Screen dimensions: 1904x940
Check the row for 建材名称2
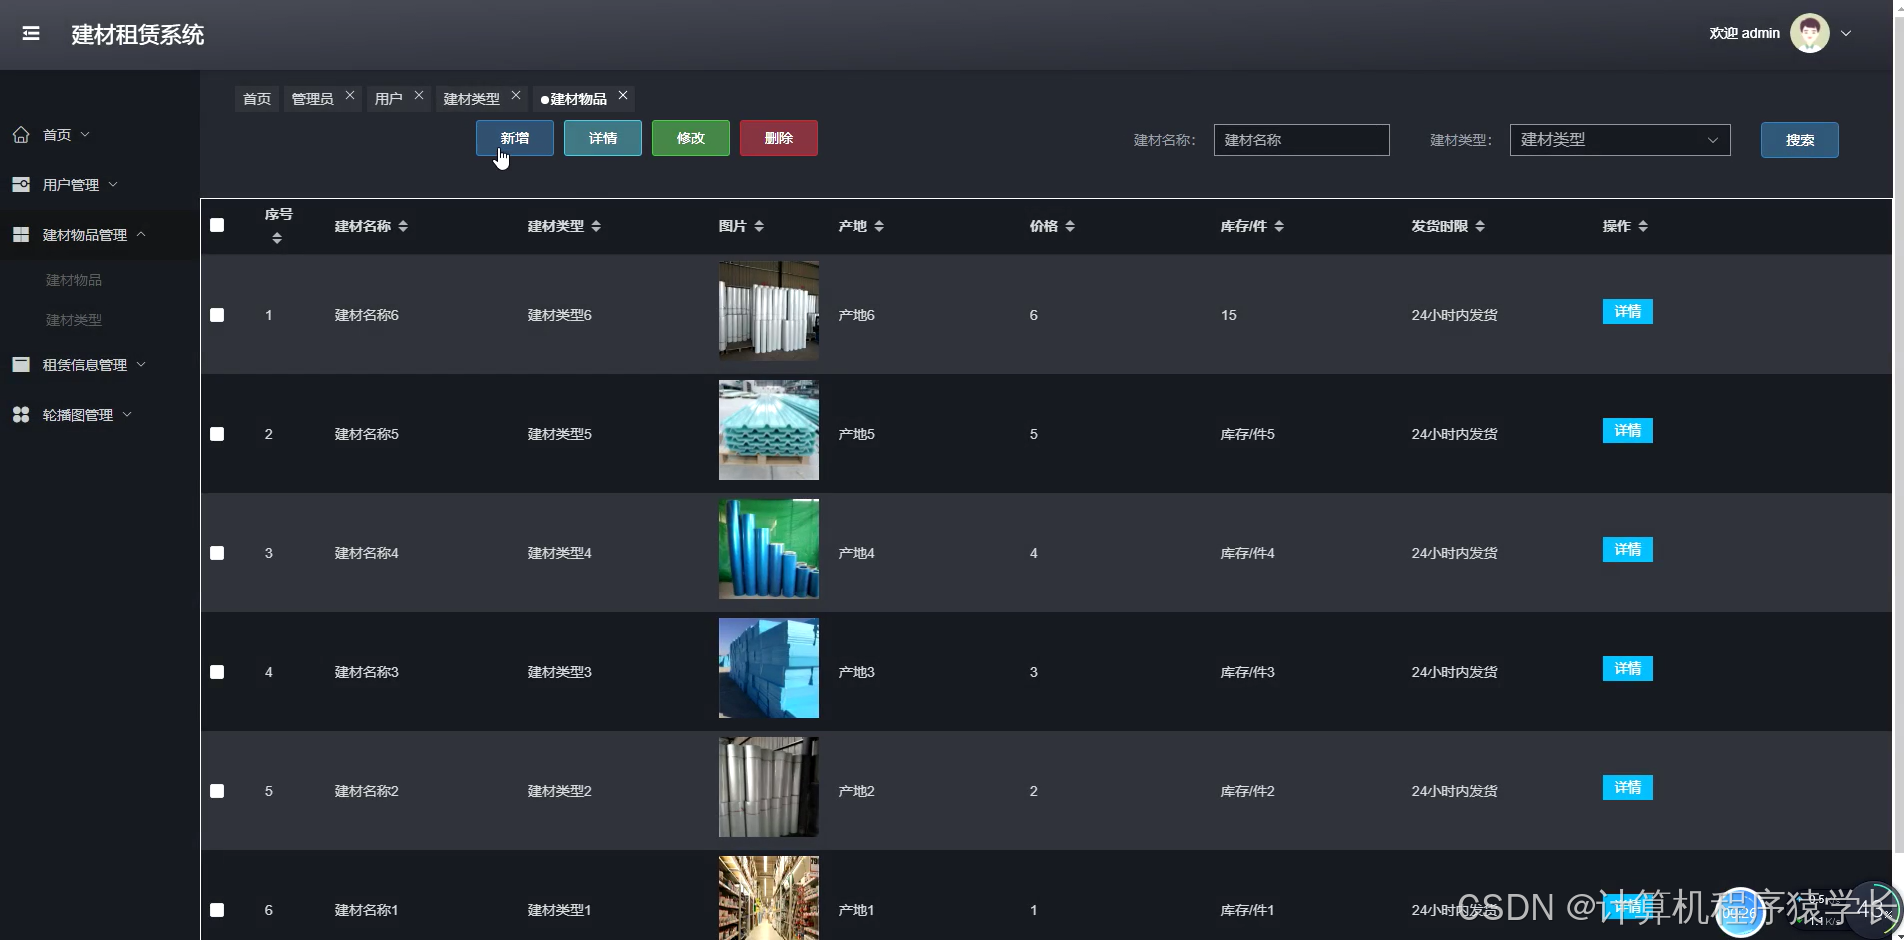point(217,791)
